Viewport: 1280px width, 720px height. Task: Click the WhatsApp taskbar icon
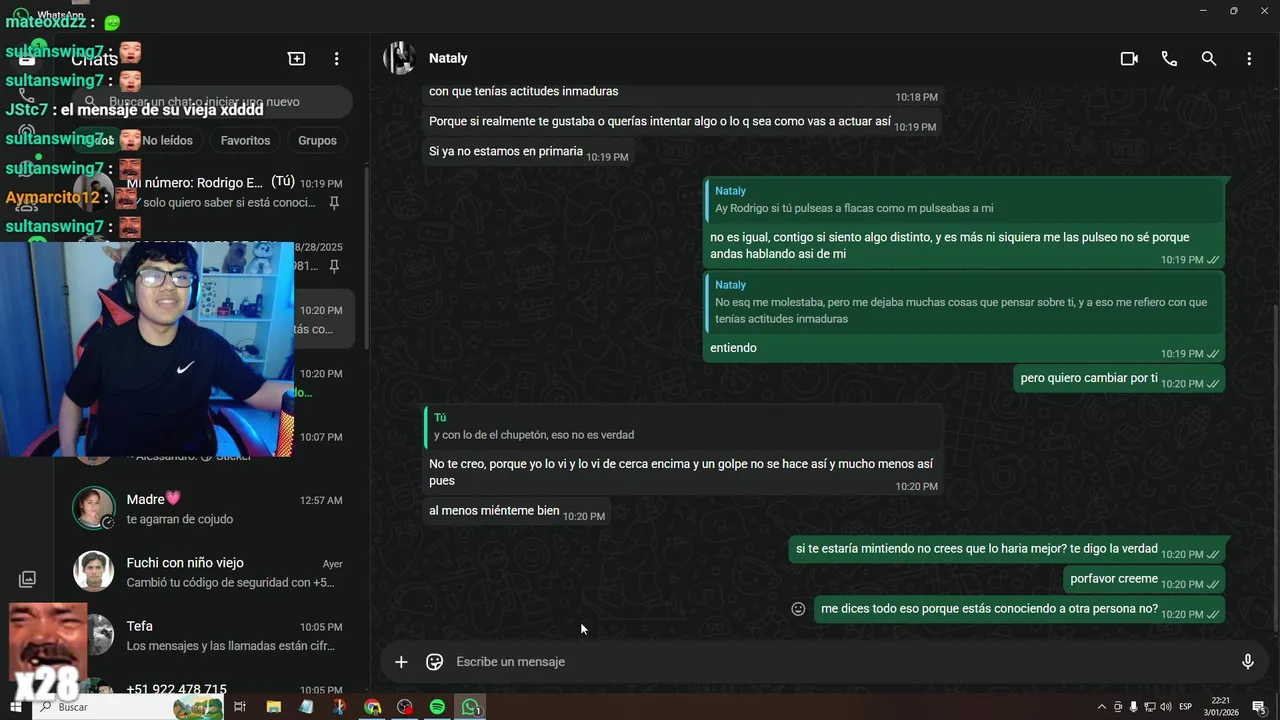[x=470, y=707]
